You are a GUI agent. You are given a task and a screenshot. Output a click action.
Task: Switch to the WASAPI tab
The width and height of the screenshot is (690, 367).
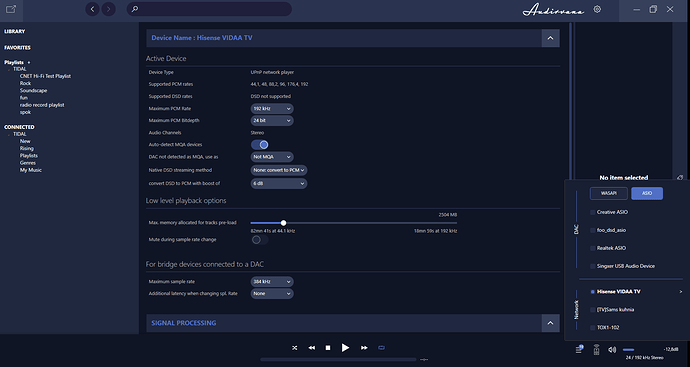coord(609,193)
